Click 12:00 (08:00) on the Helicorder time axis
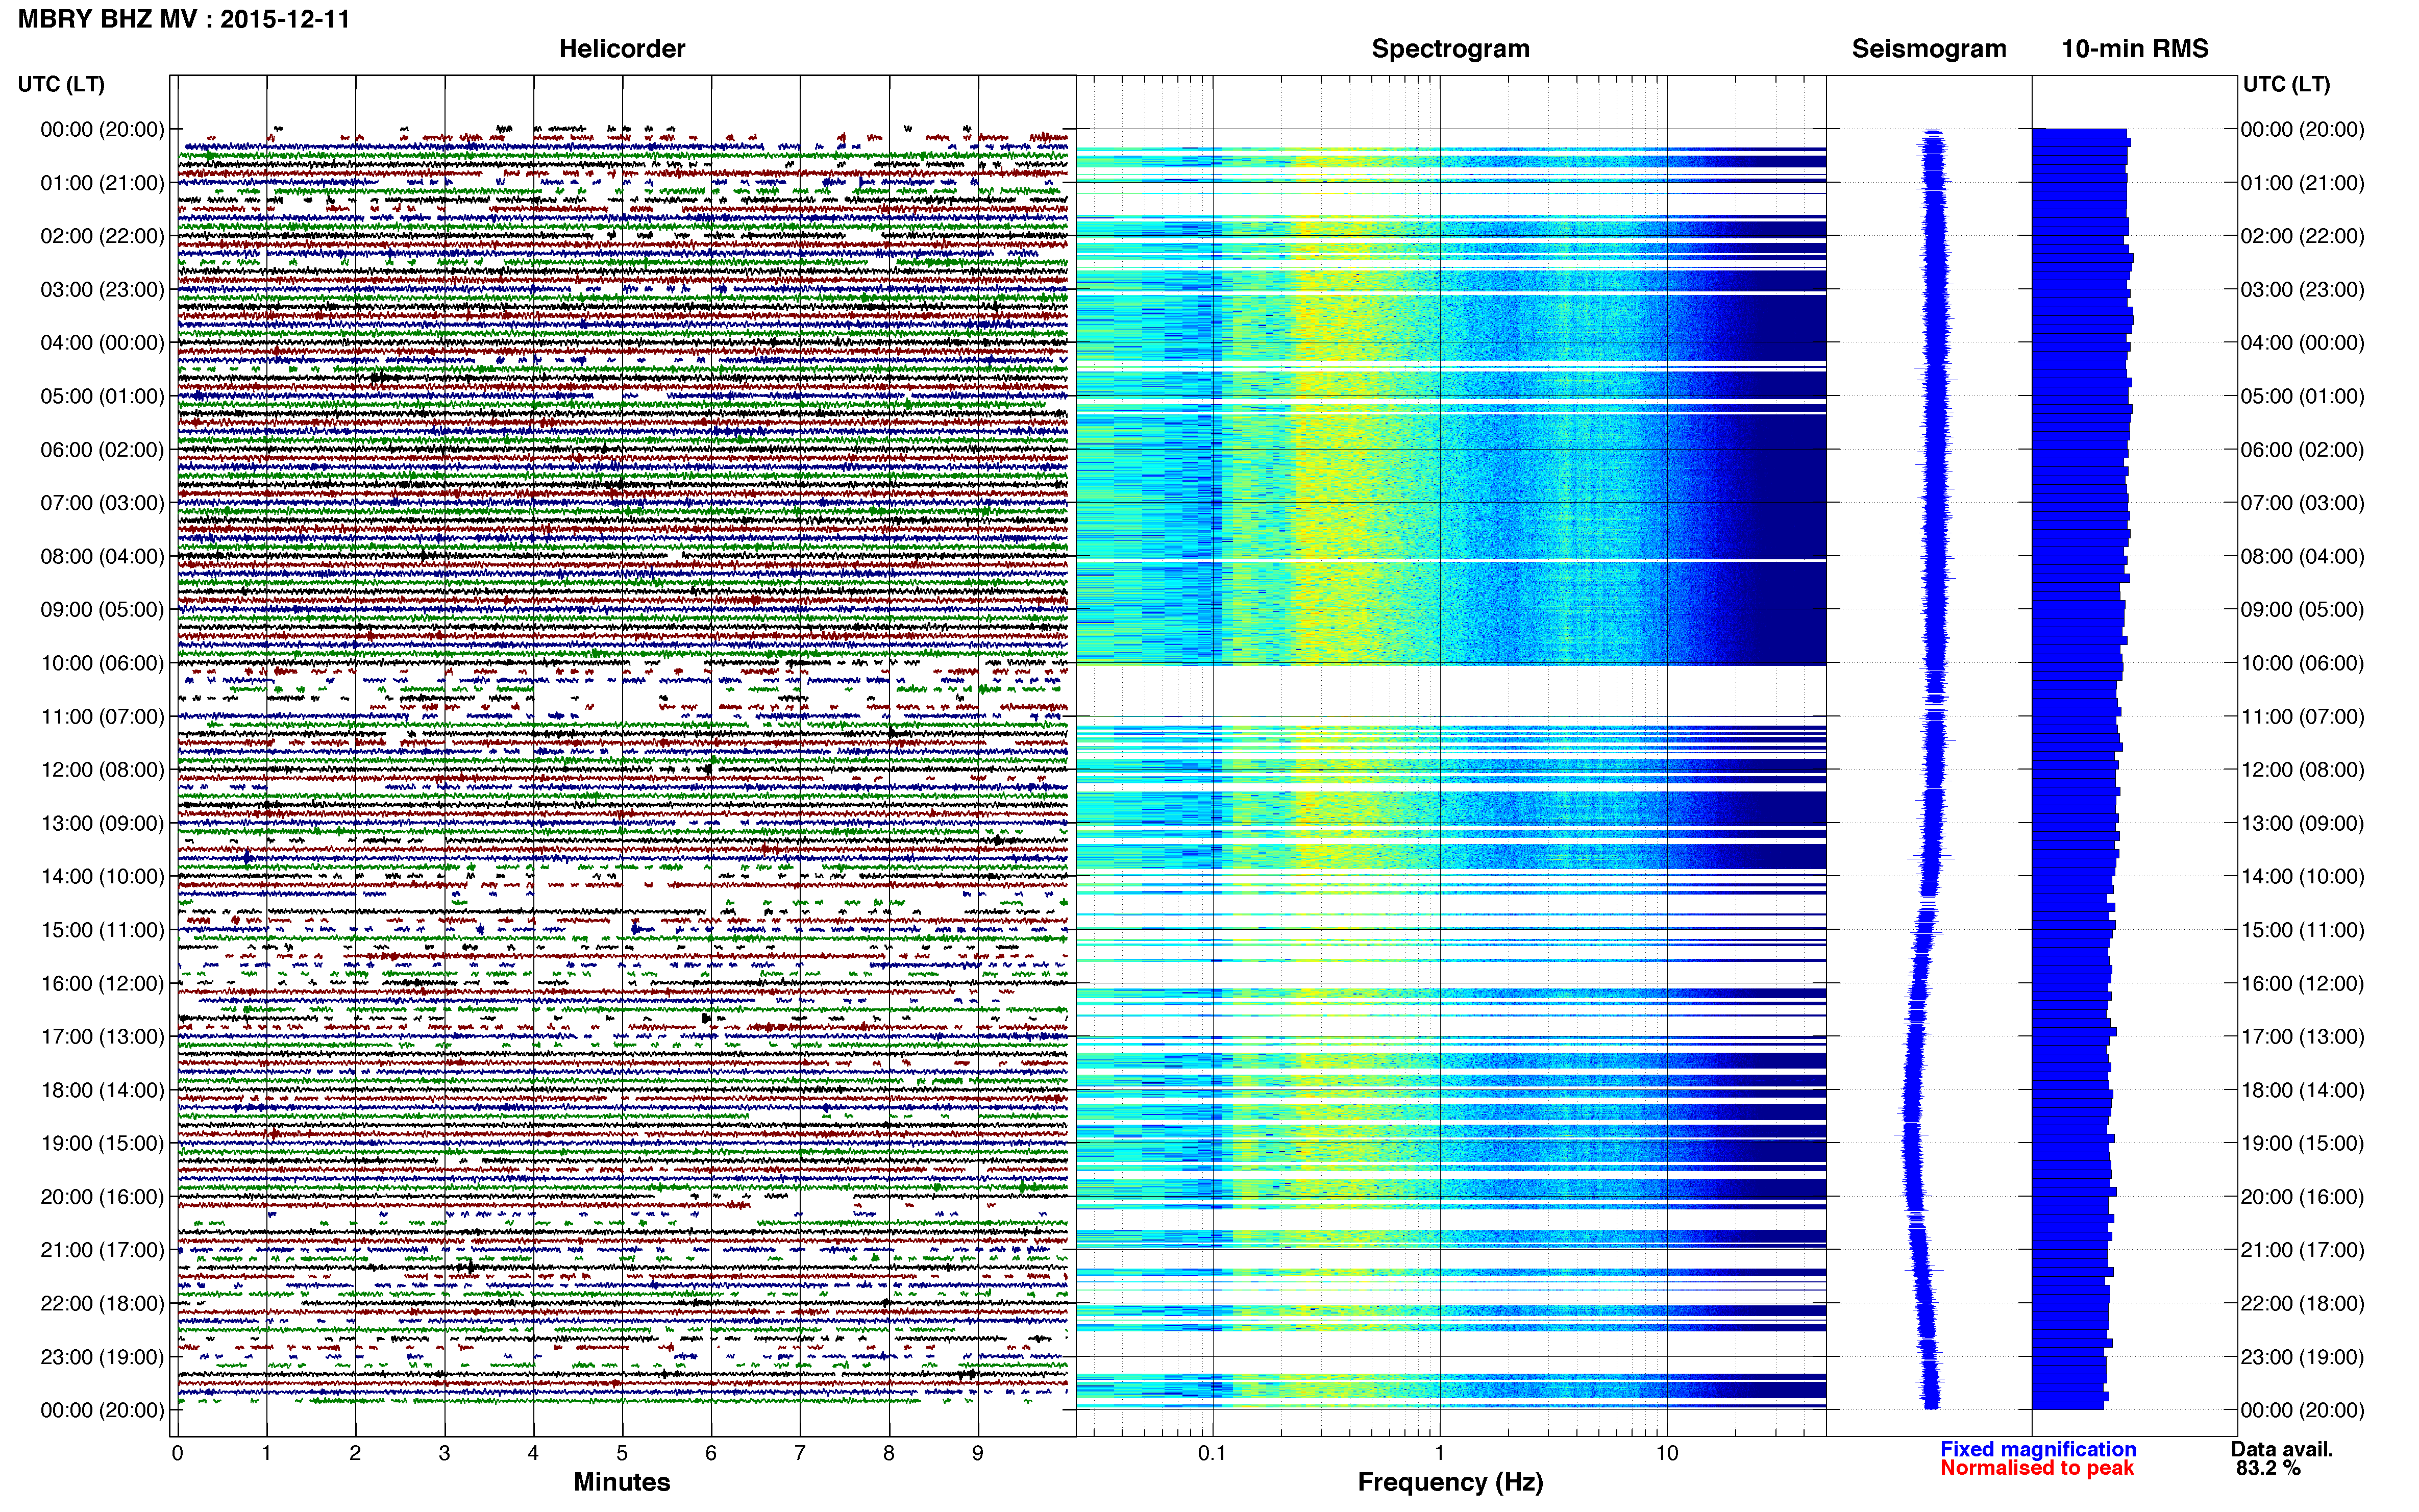 pyautogui.click(x=102, y=770)
